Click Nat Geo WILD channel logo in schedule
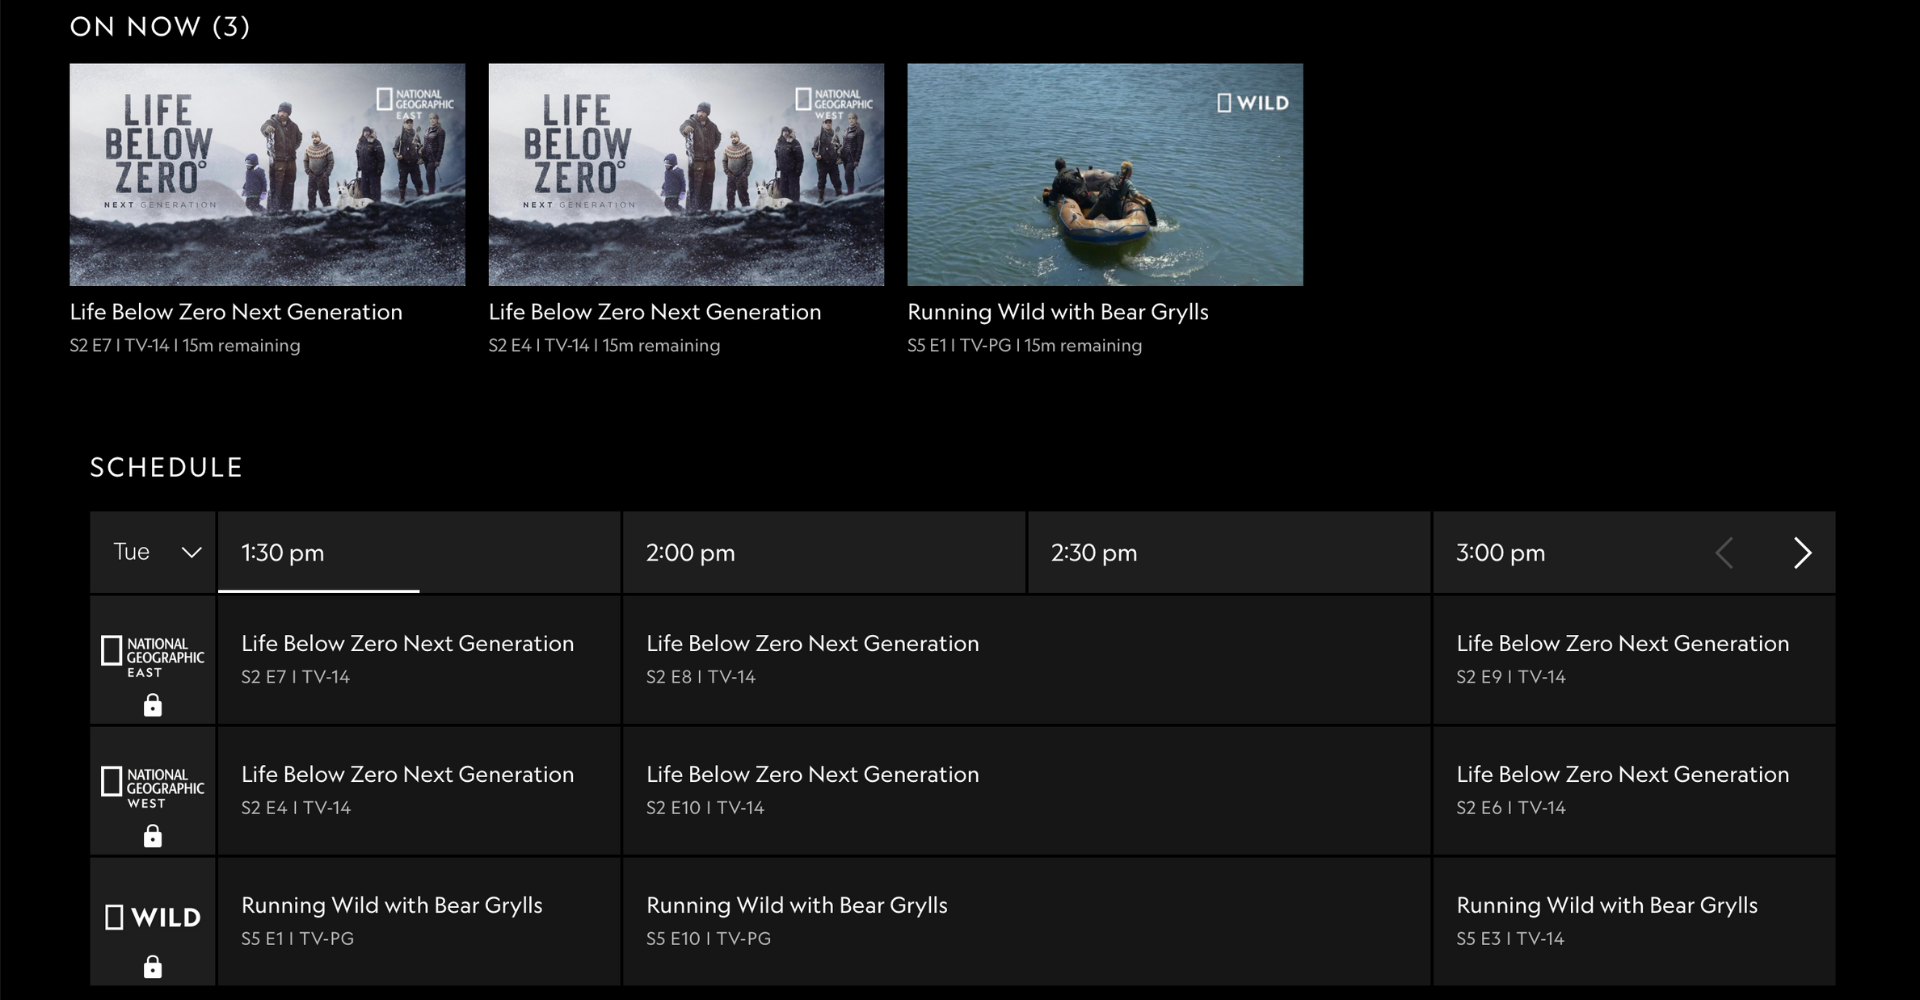 click(x=152, y=917)
